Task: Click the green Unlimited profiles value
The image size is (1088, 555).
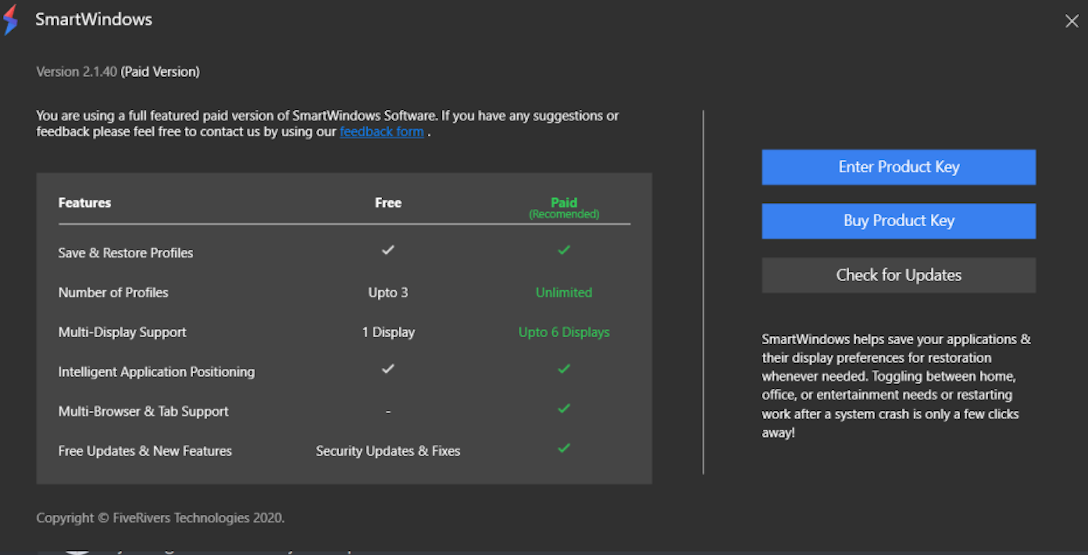Action: pos(564,293)
